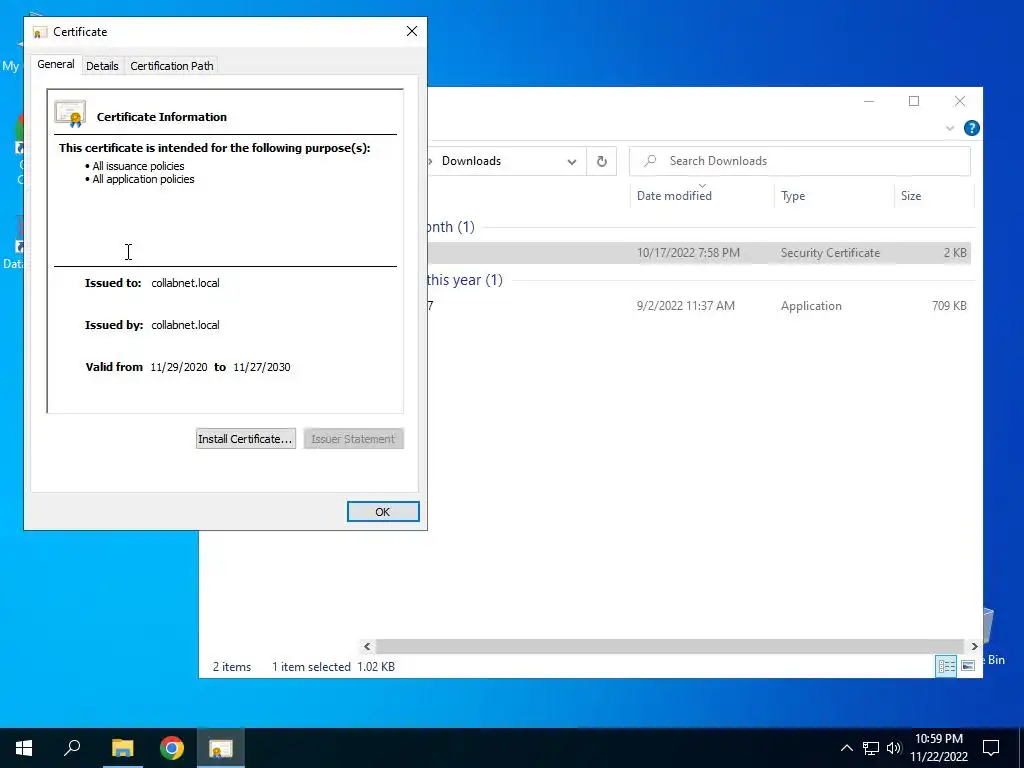Open the Certification Path tab
The height and width of the screenshot is (768, 1024).
point(172,66)
